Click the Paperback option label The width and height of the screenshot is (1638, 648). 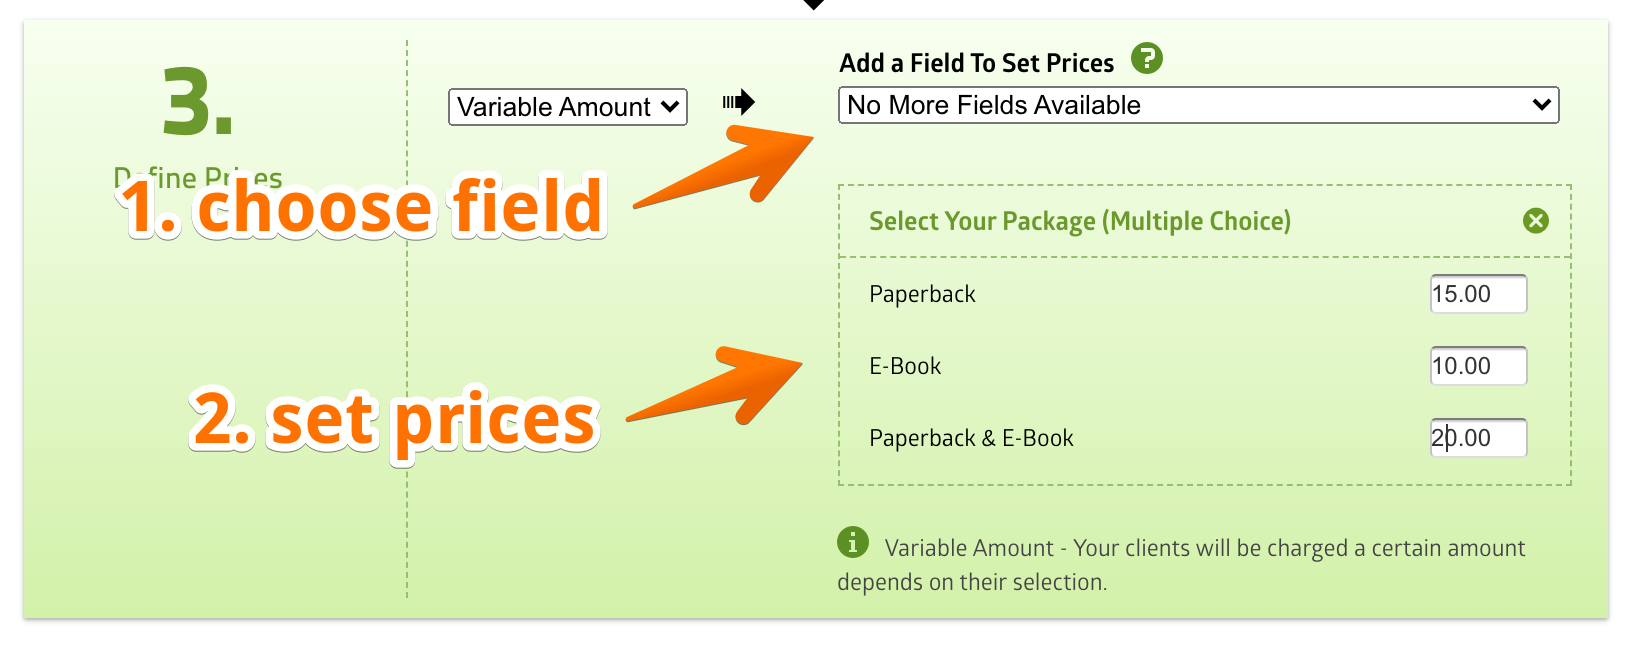click(922, 294)
